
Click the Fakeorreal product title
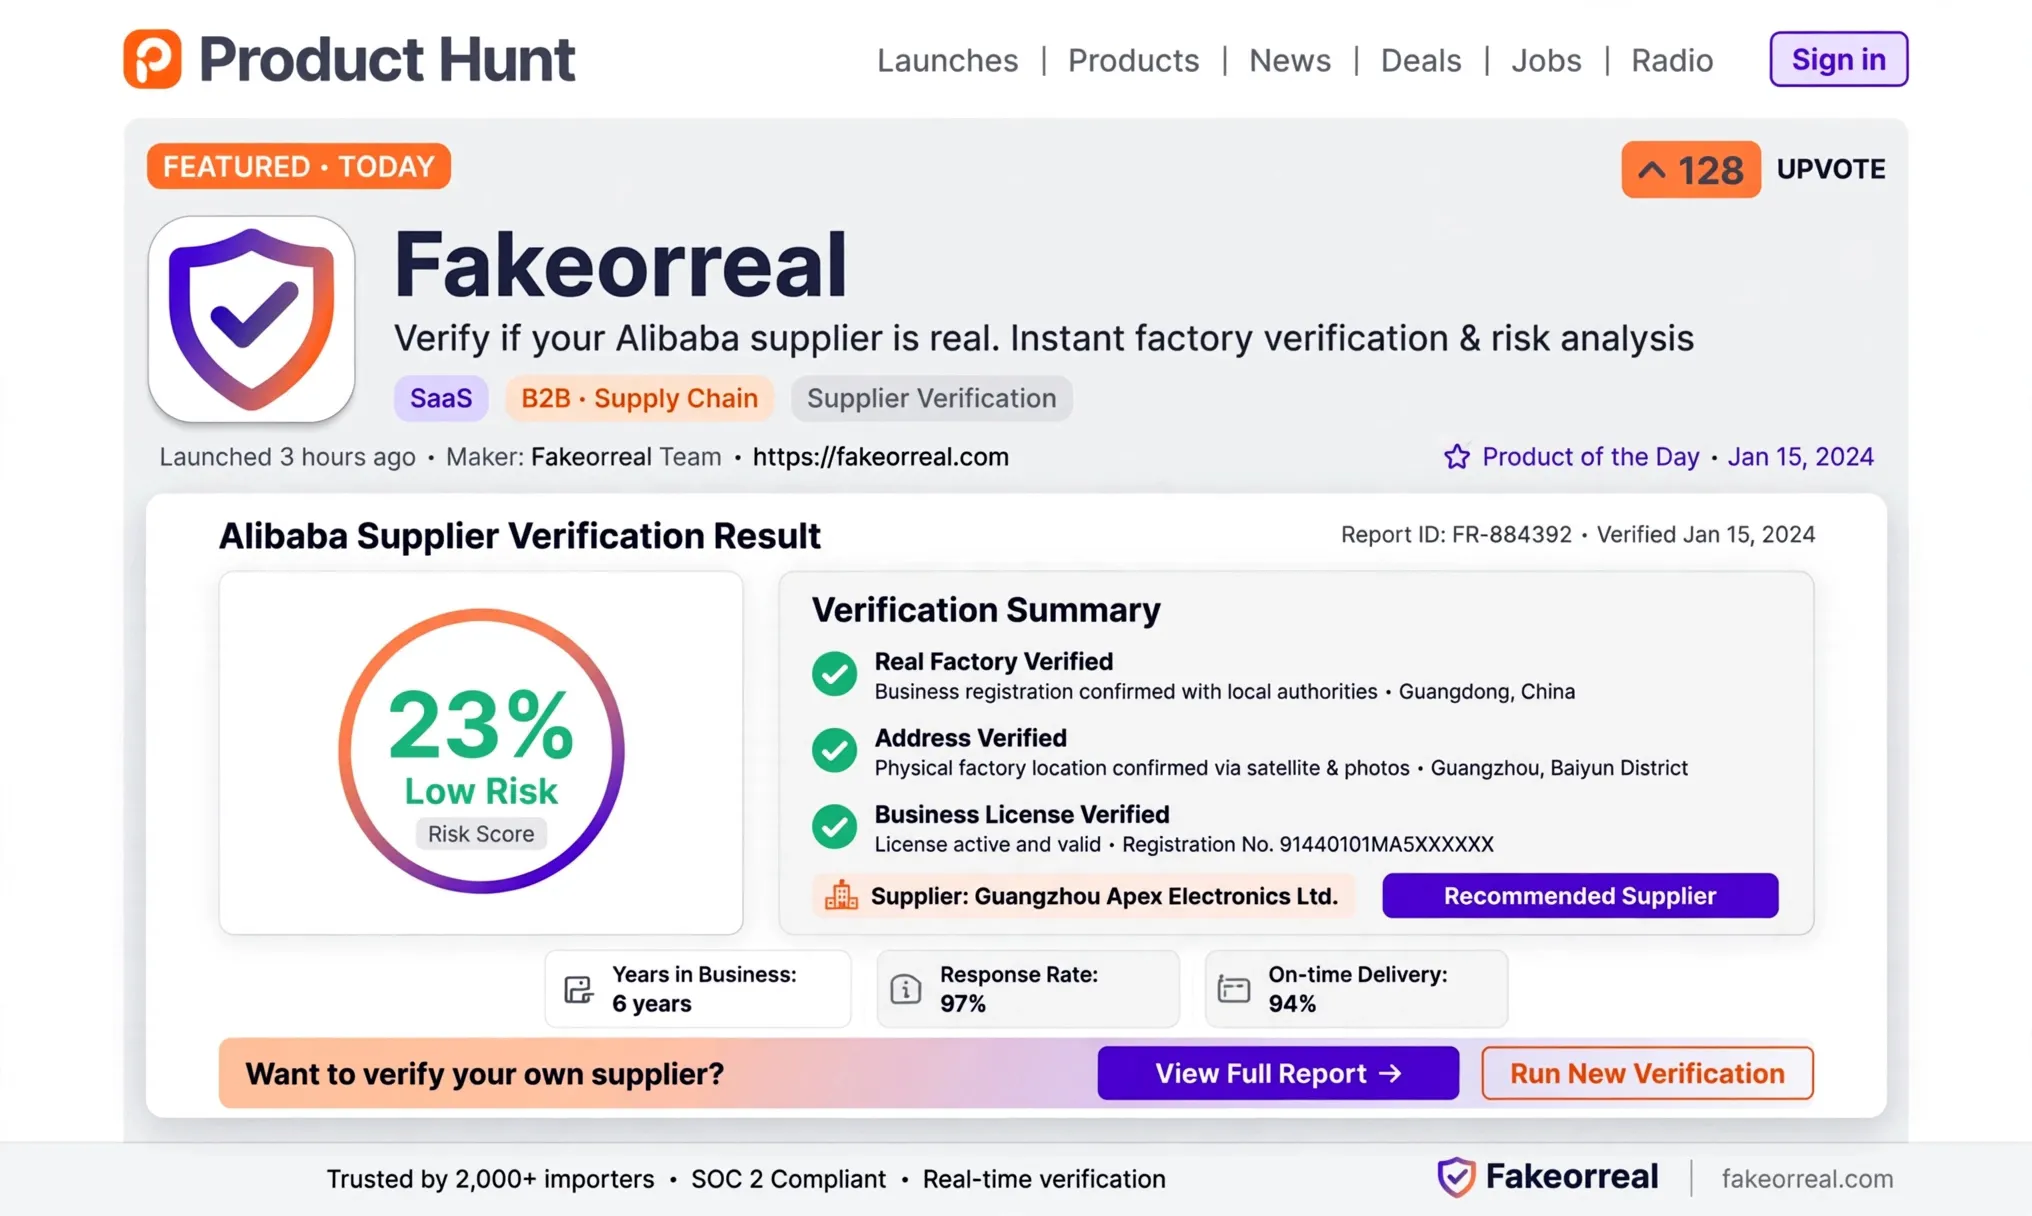coord(621,264)
